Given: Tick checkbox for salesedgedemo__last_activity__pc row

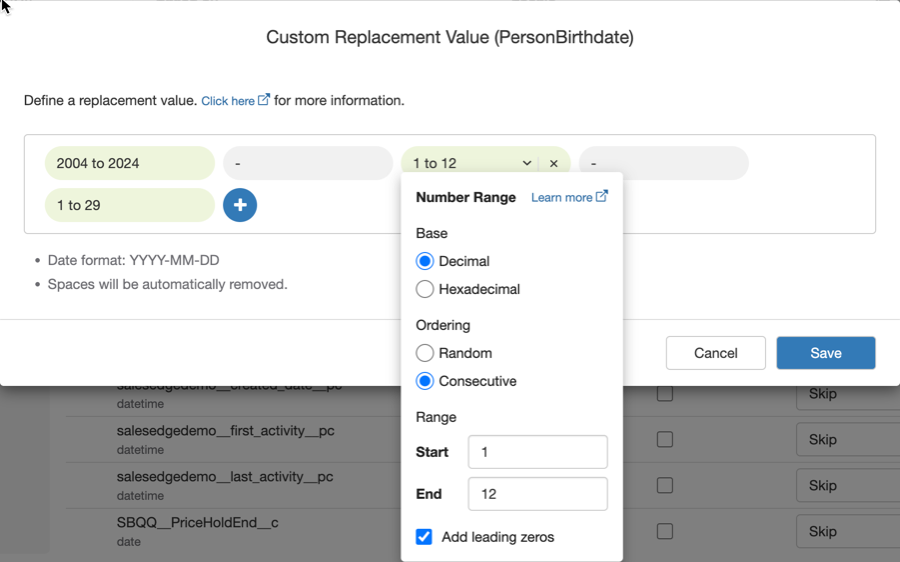Looking at the screenshot, I should (665, 485).
